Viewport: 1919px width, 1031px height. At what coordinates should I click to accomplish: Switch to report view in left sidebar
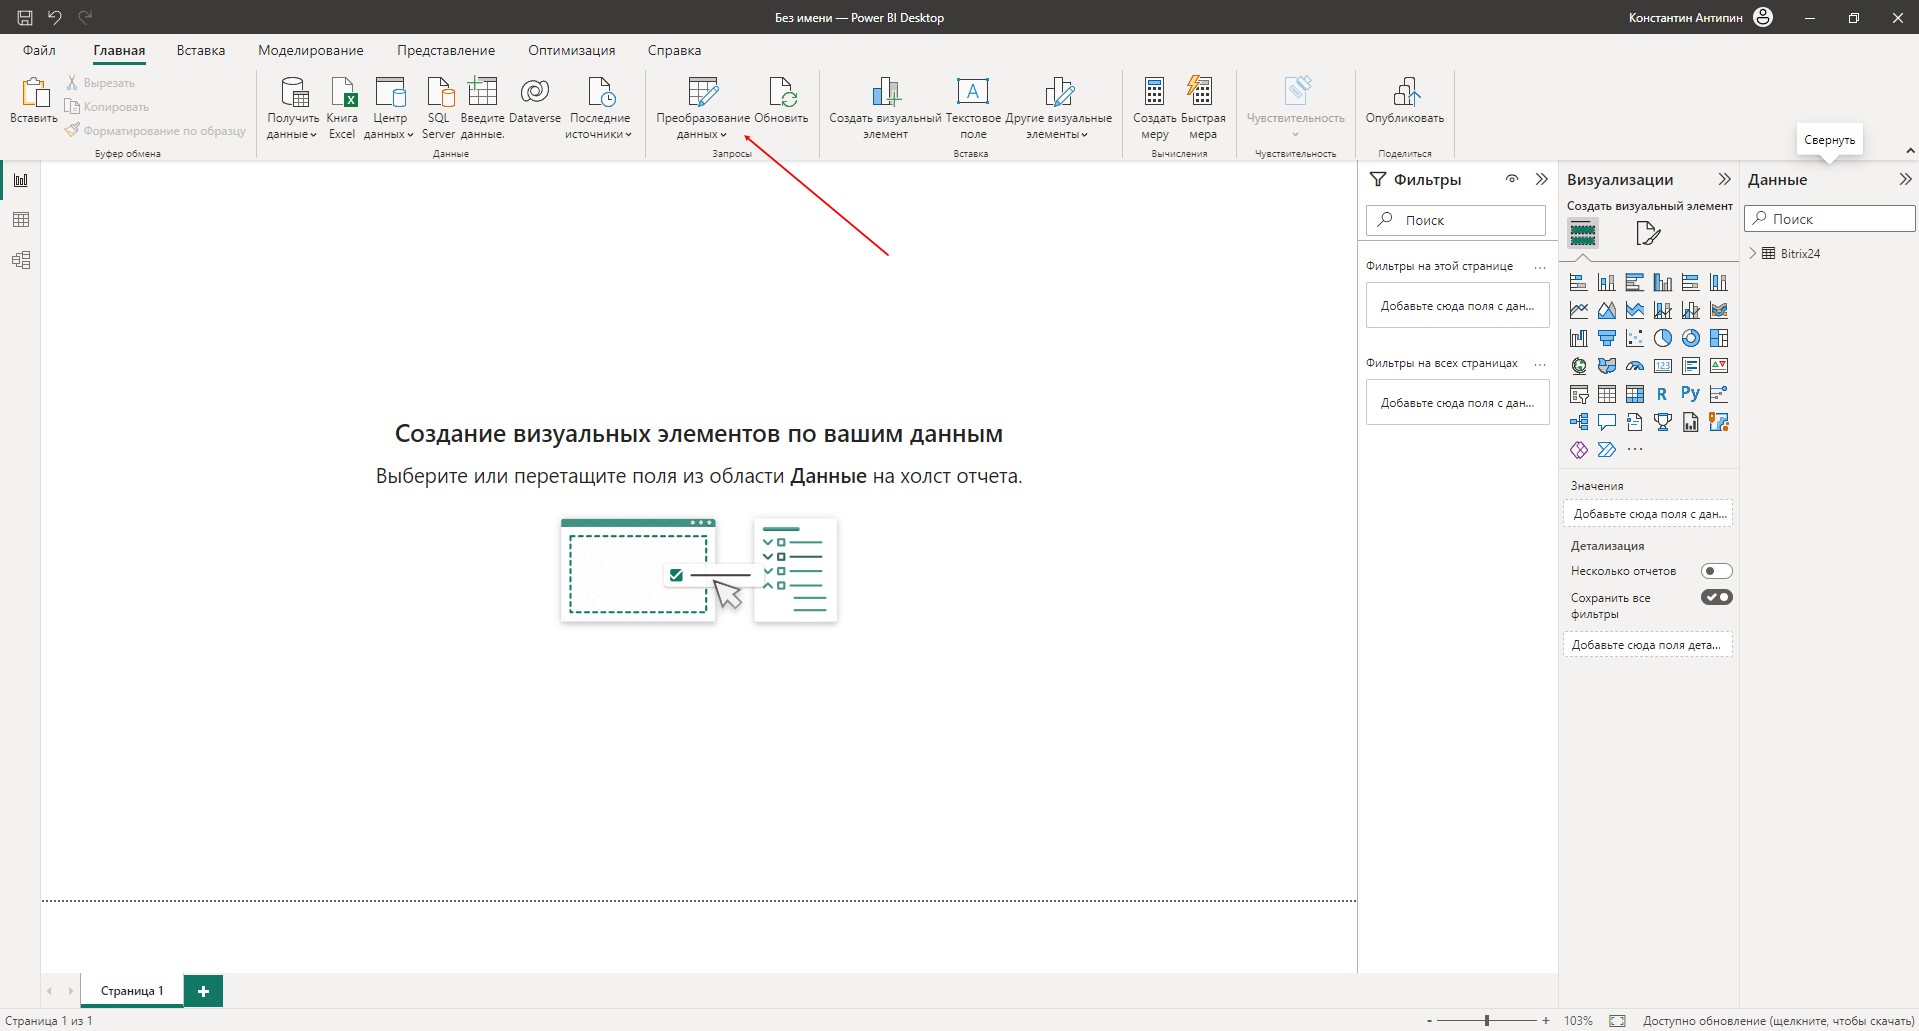click(21, 180)
